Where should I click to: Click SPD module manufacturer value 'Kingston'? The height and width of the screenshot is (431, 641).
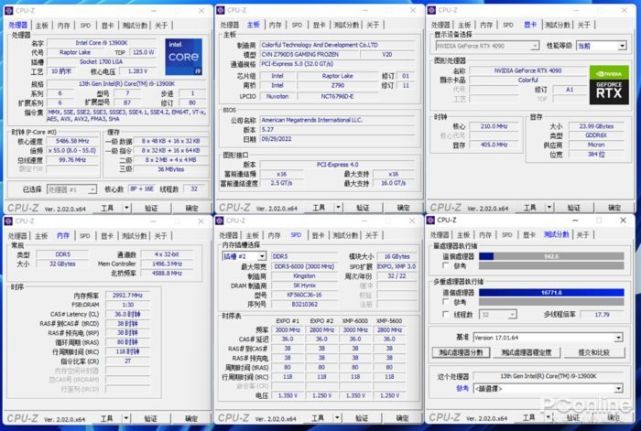[x=304, y=276]
